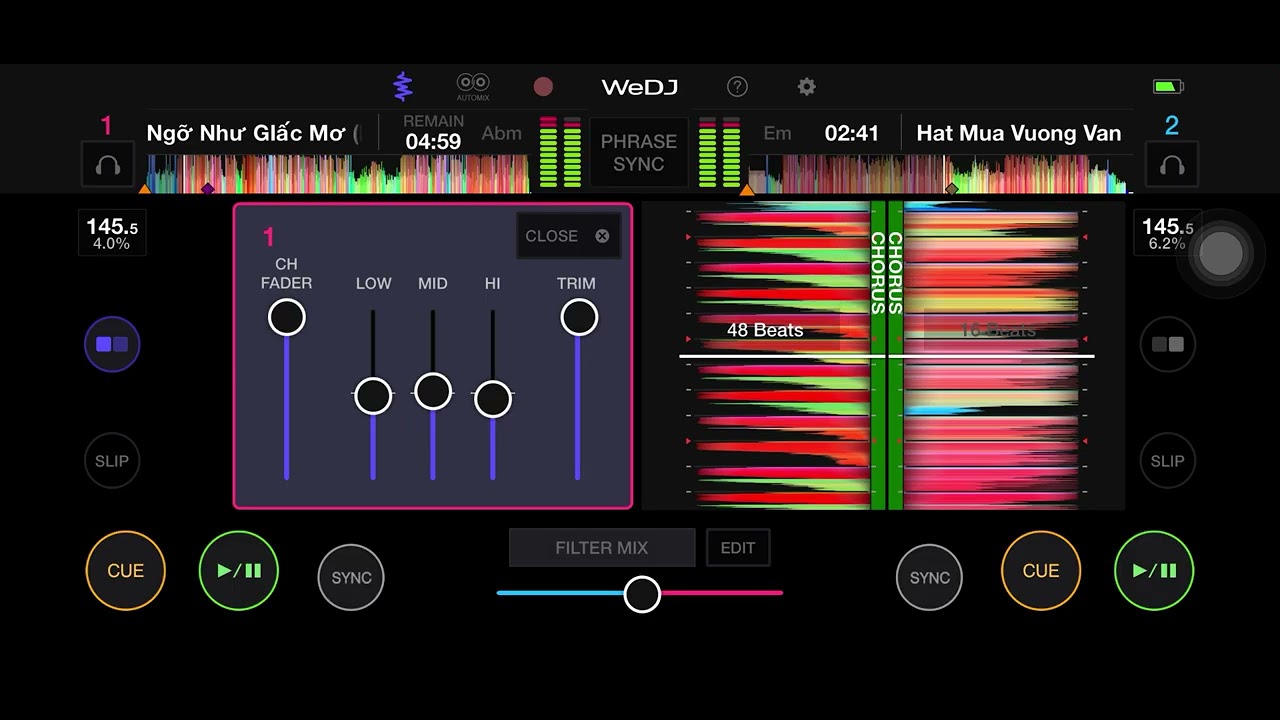Click the crossfader knob

642,594
